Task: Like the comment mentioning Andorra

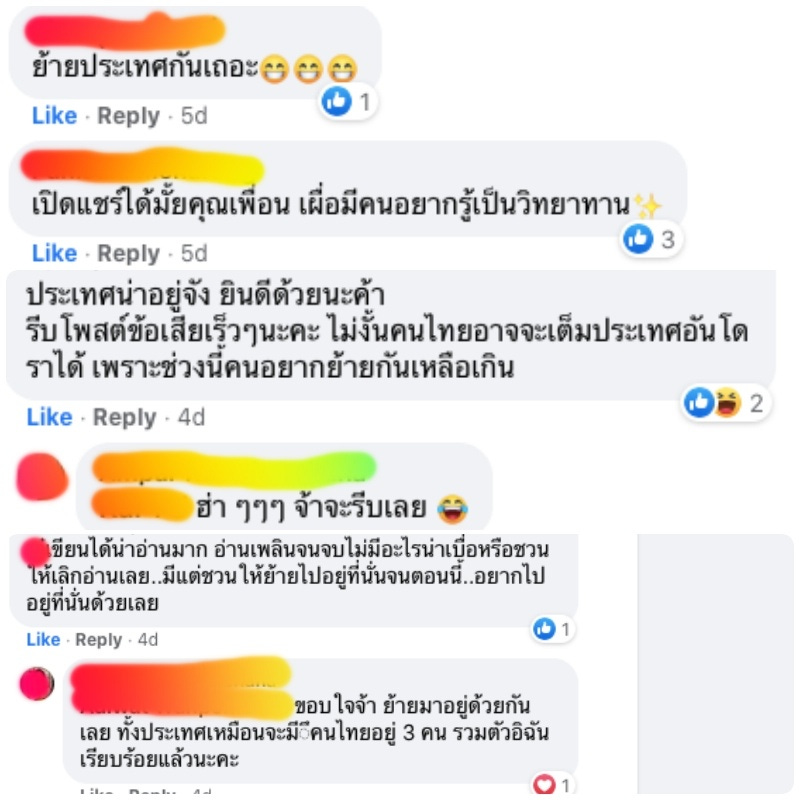Action: point(49,417)
